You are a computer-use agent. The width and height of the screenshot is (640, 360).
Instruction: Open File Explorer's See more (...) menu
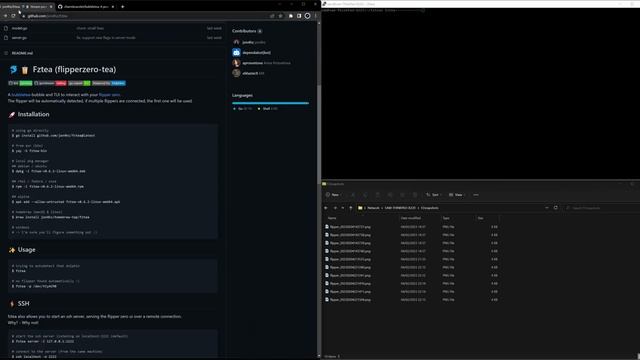point(476,195)
